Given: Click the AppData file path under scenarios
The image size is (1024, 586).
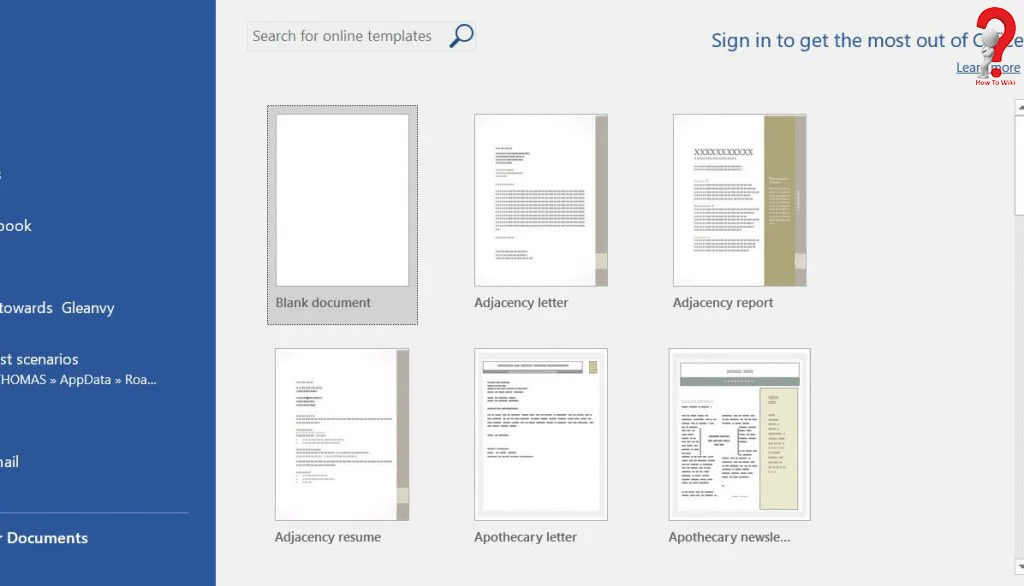Looking at the screenshot, I should [78, 380].
